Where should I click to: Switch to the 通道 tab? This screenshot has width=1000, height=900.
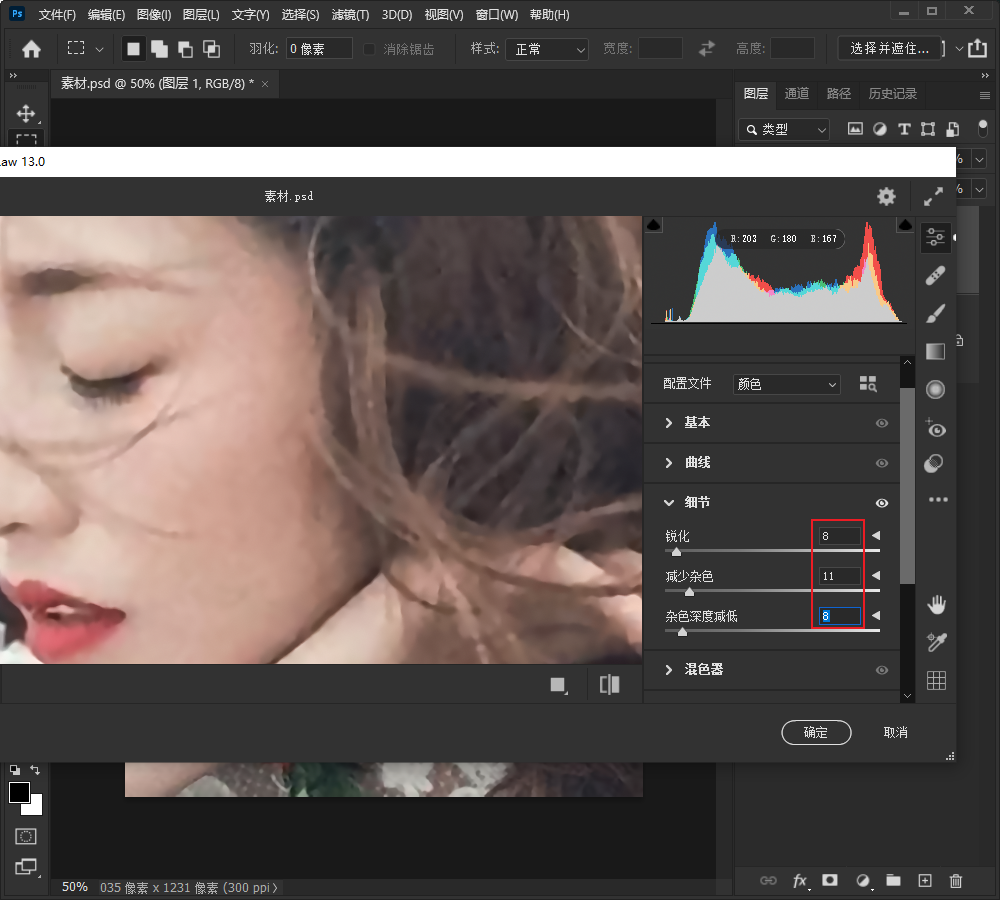(797, 94)
